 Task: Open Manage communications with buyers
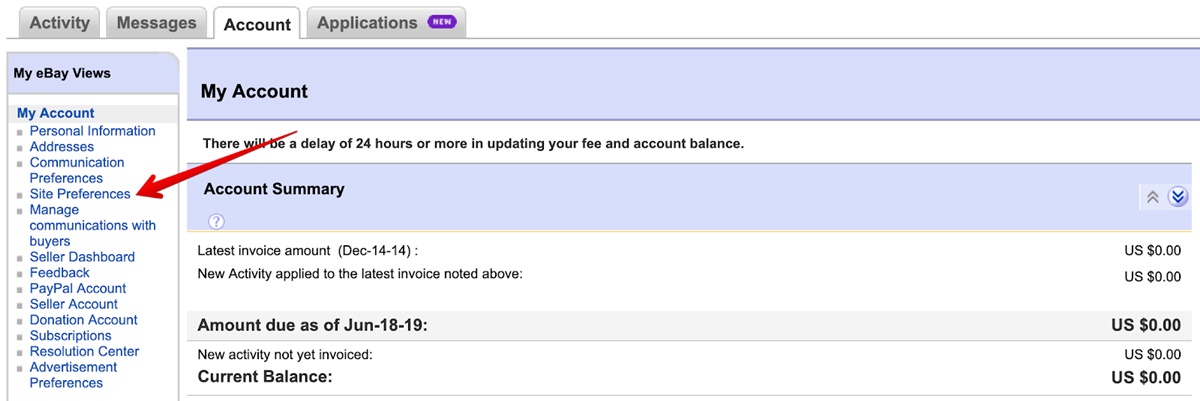tap(92, 225)
